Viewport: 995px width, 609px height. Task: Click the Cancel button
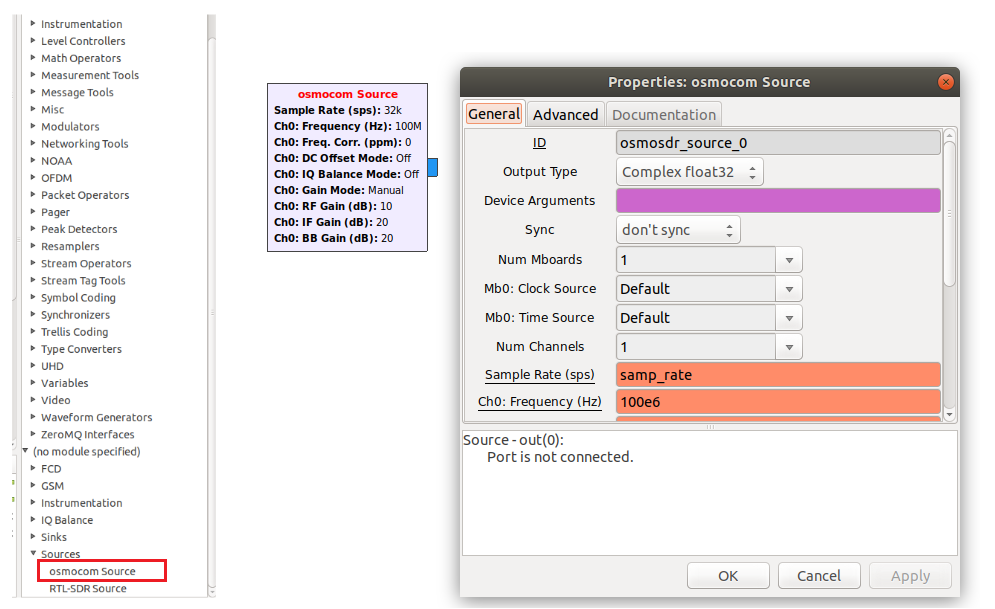pos(819,575)
